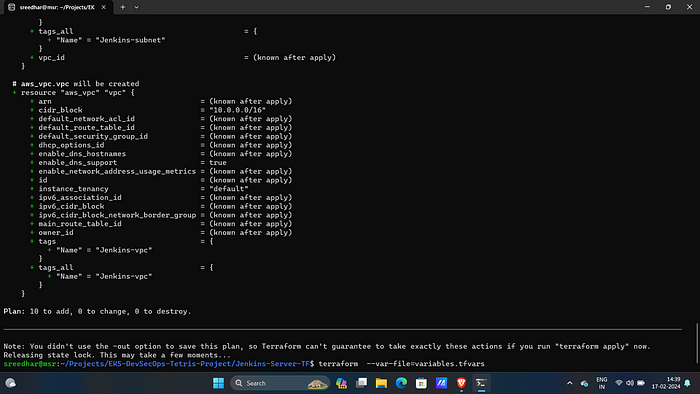Open the clock and date panel
Viewport: 700px width, 394px height.
(x=666, y=383)
